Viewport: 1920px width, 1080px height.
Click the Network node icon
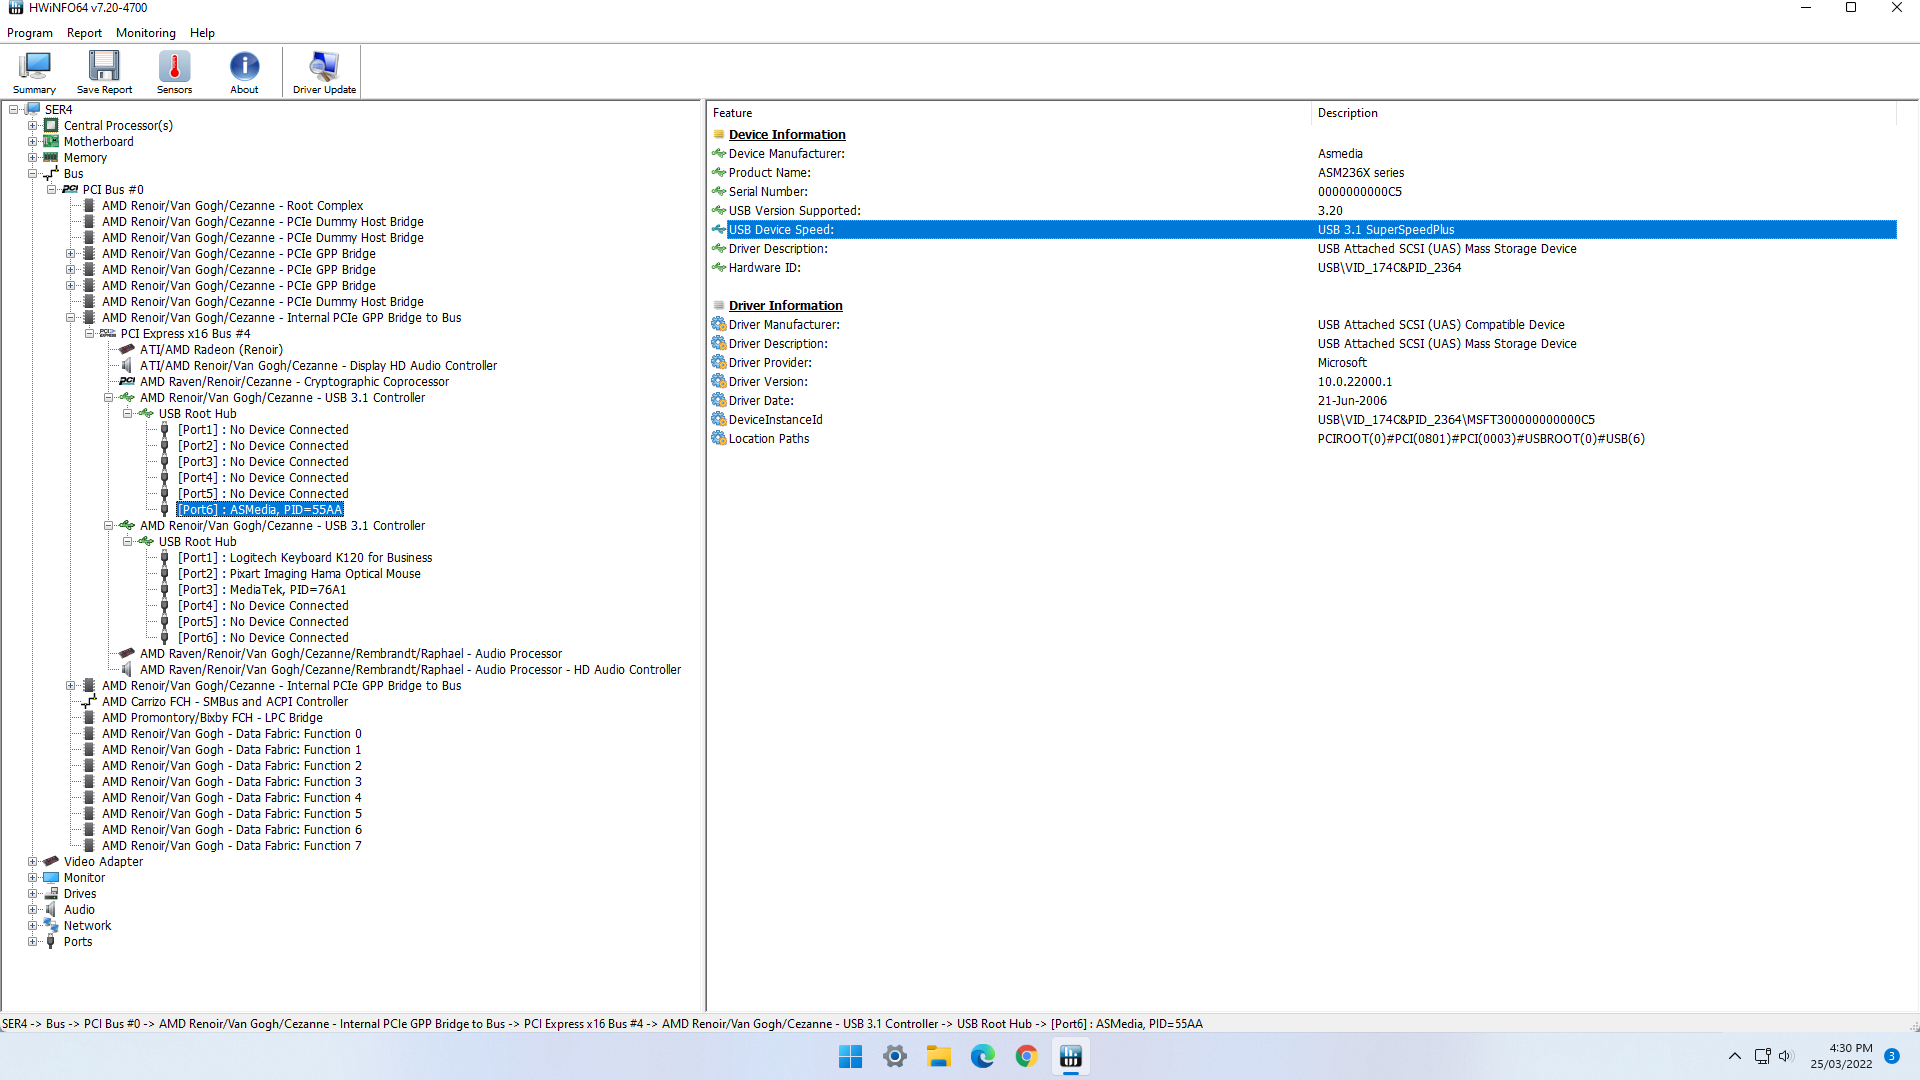coord(51,925)
